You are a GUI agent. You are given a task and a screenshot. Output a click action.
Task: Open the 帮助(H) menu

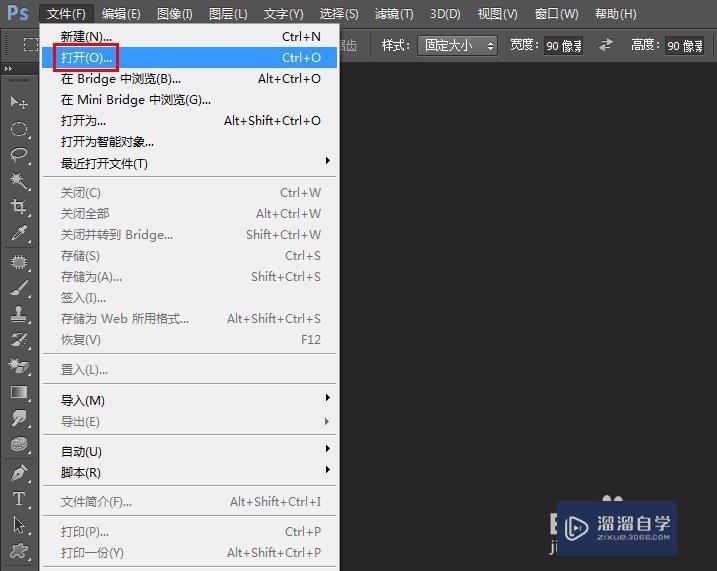pos(615,14)
